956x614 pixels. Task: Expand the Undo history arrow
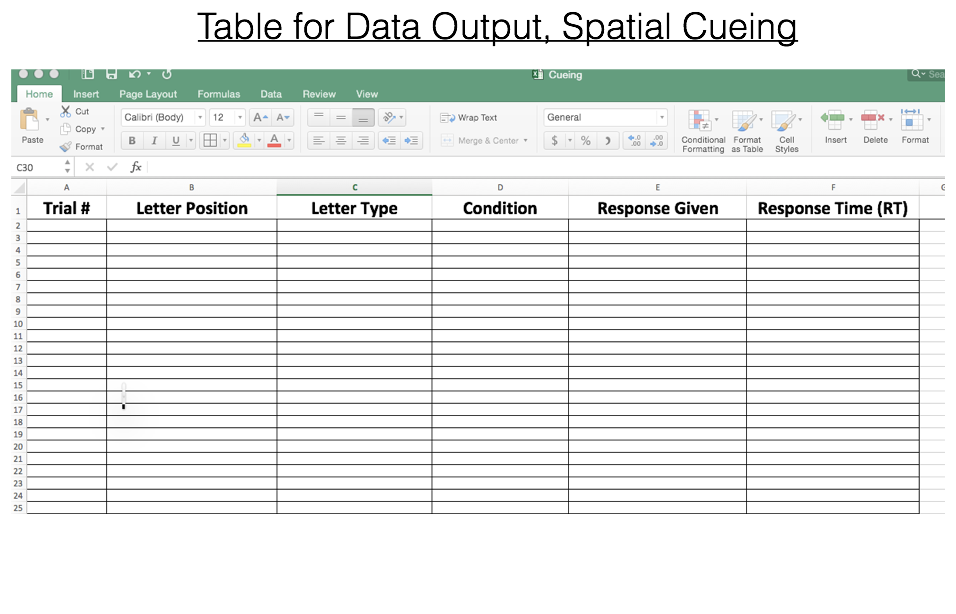[149, 74]
